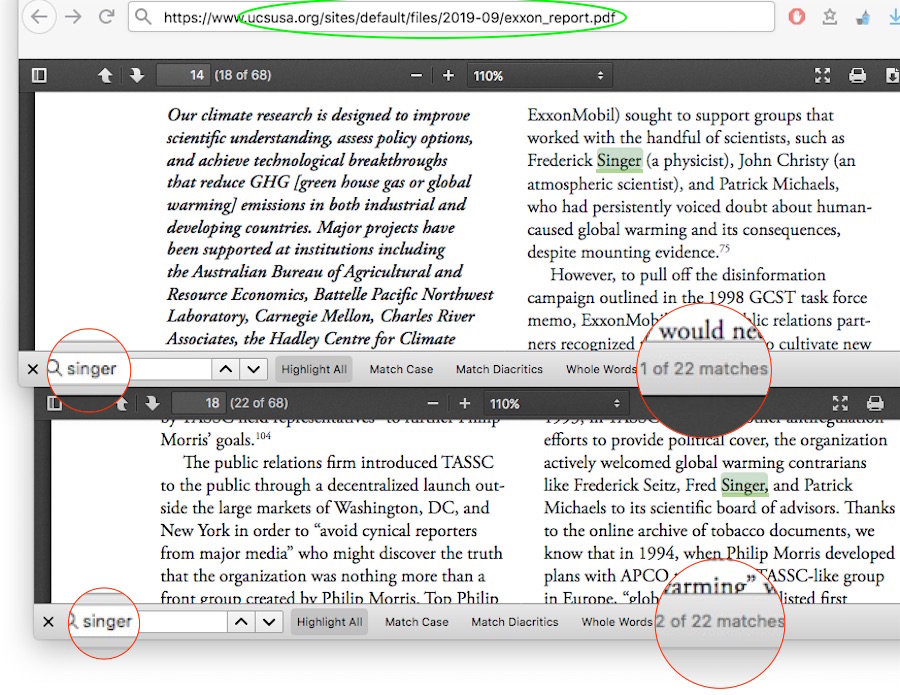Image resolution: width=900 pixels, height=695 pixels.
Task: Click the Adblock stop-hand icon
Action: tap(797, 17)
